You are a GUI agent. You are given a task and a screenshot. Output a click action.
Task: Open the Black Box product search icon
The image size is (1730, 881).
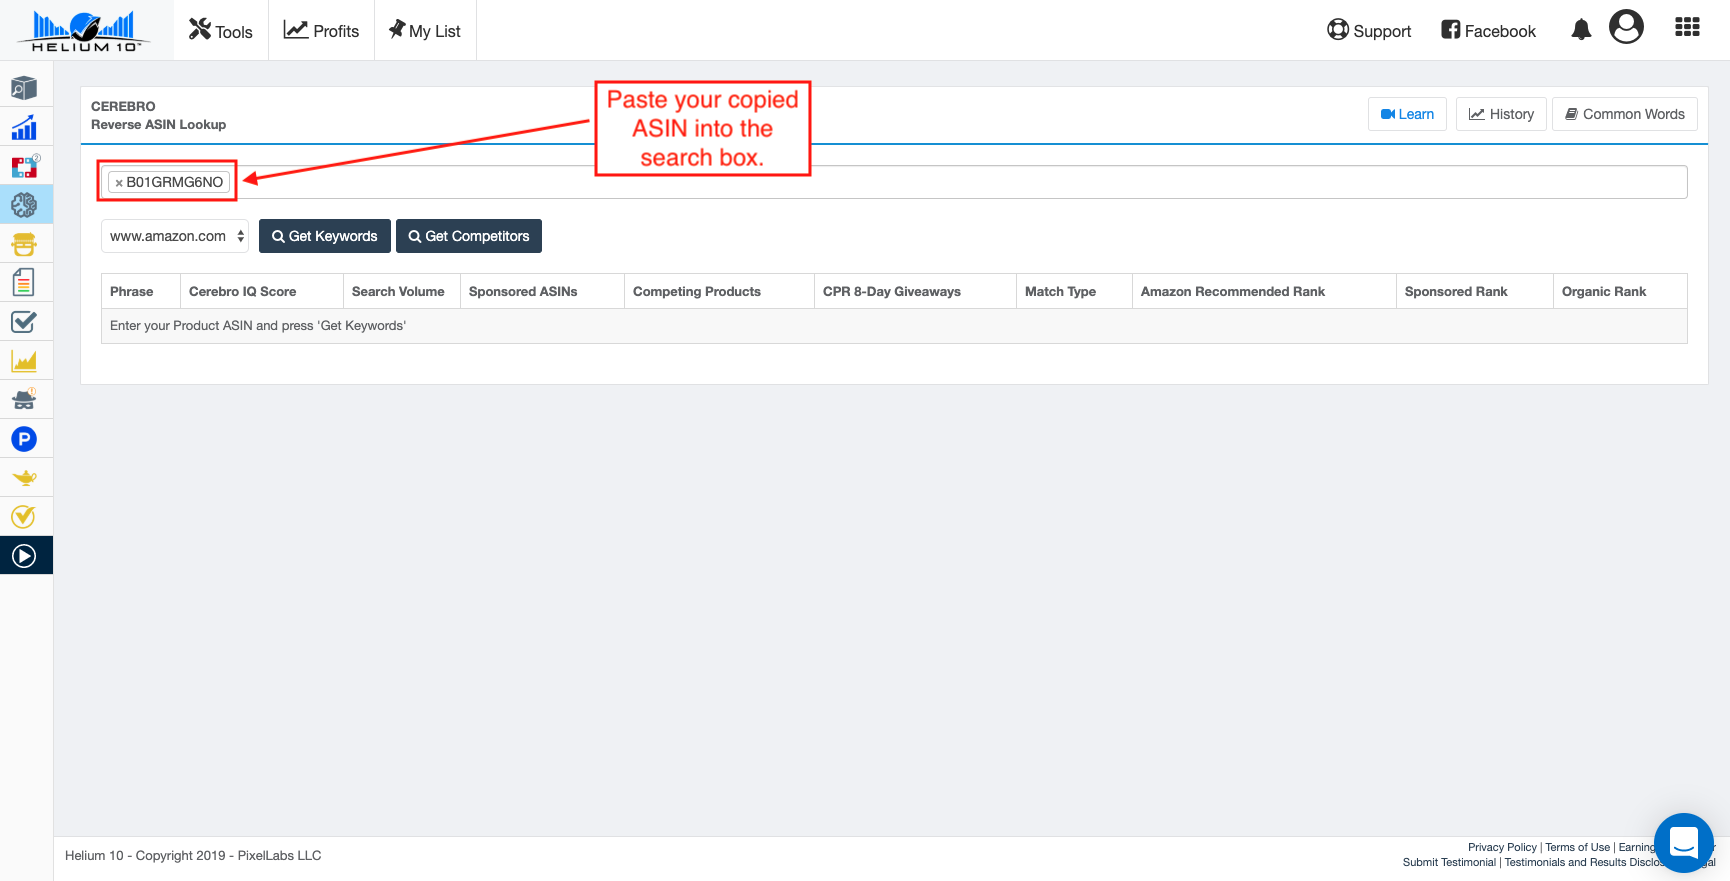click(24, 88)
